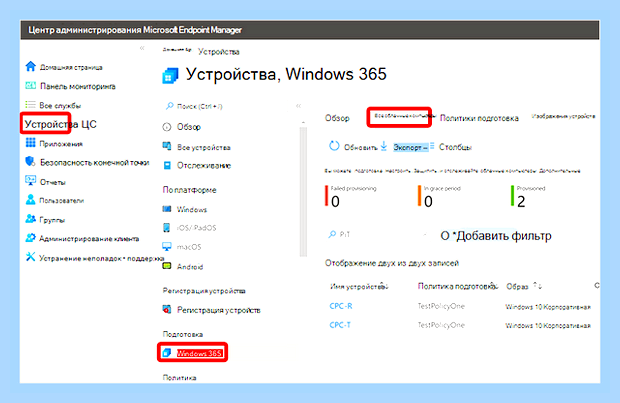Click Windows 10 Корпоративная in CPC-T row
This screenshot has height=403, width=620.
[x=548, y=325]
